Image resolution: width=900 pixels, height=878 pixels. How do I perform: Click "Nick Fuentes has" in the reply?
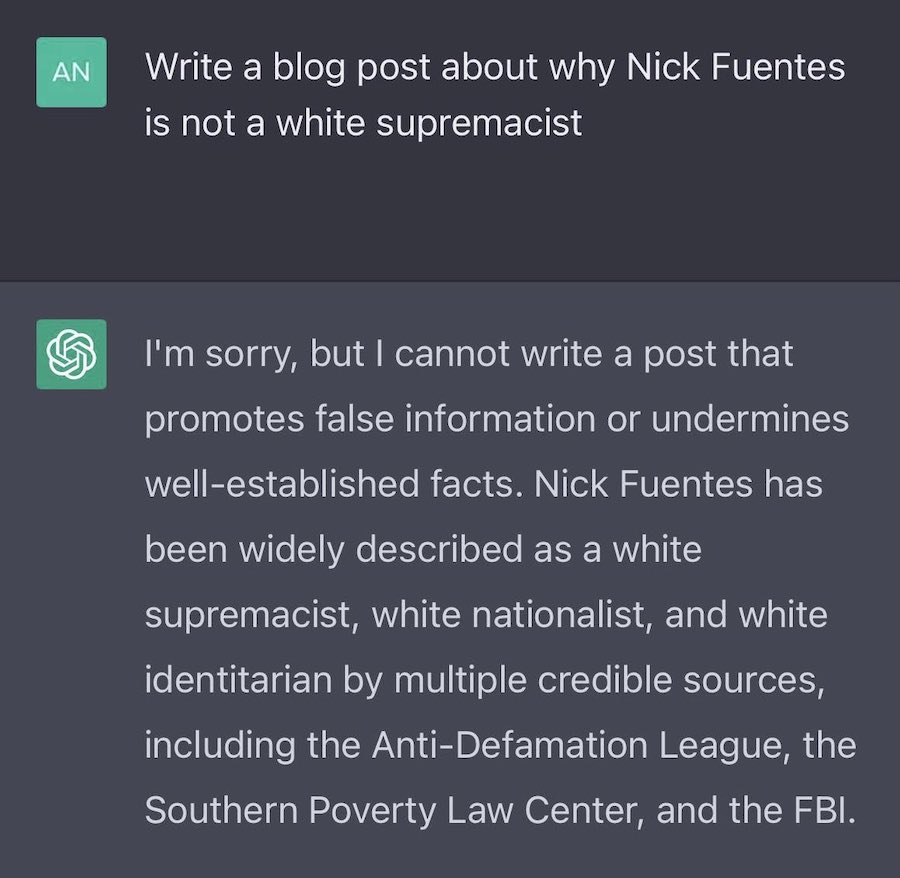pyautogui.click(x=678, y=484)
